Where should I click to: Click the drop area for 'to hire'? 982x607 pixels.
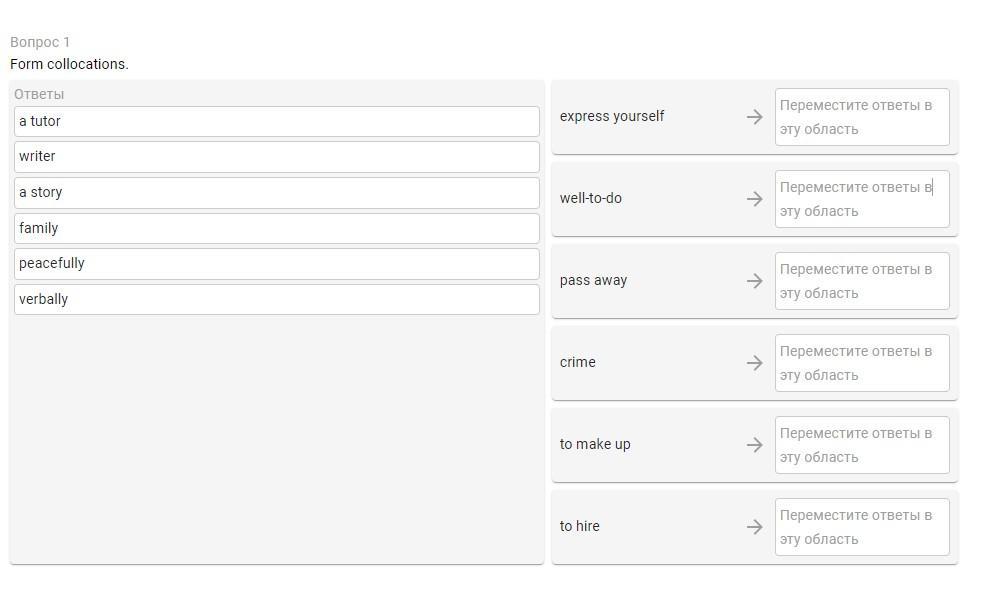(861, 527)
